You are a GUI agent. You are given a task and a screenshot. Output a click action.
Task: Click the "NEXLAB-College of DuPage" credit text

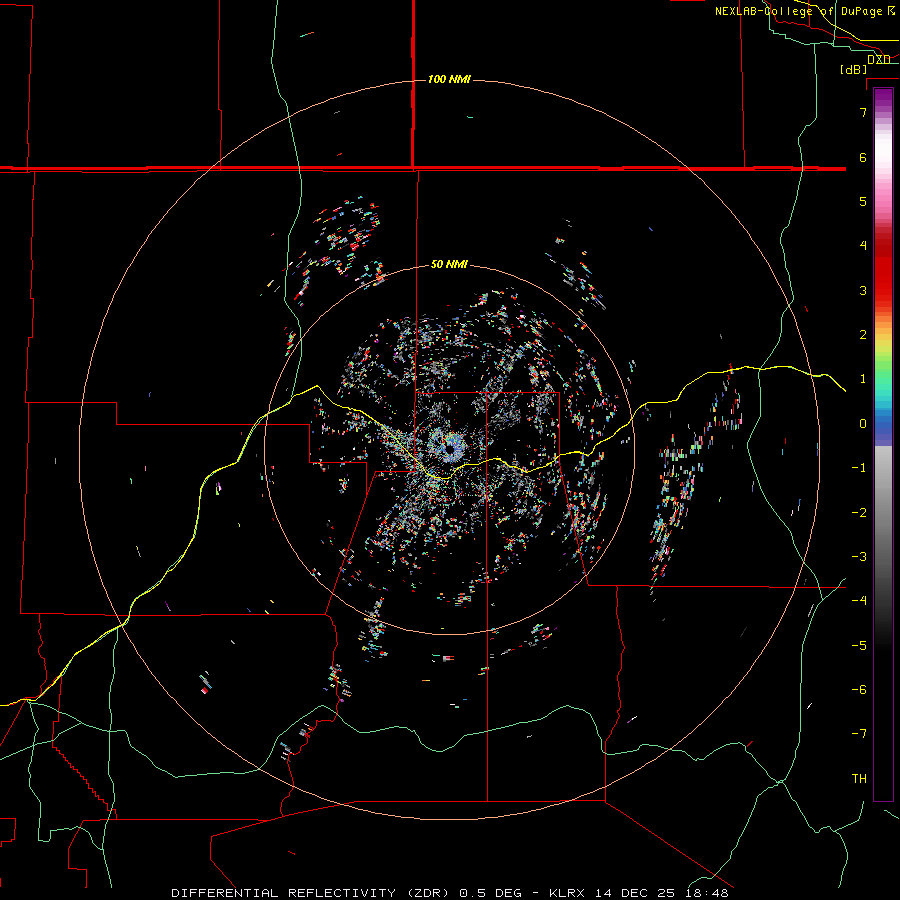point(800,11)
